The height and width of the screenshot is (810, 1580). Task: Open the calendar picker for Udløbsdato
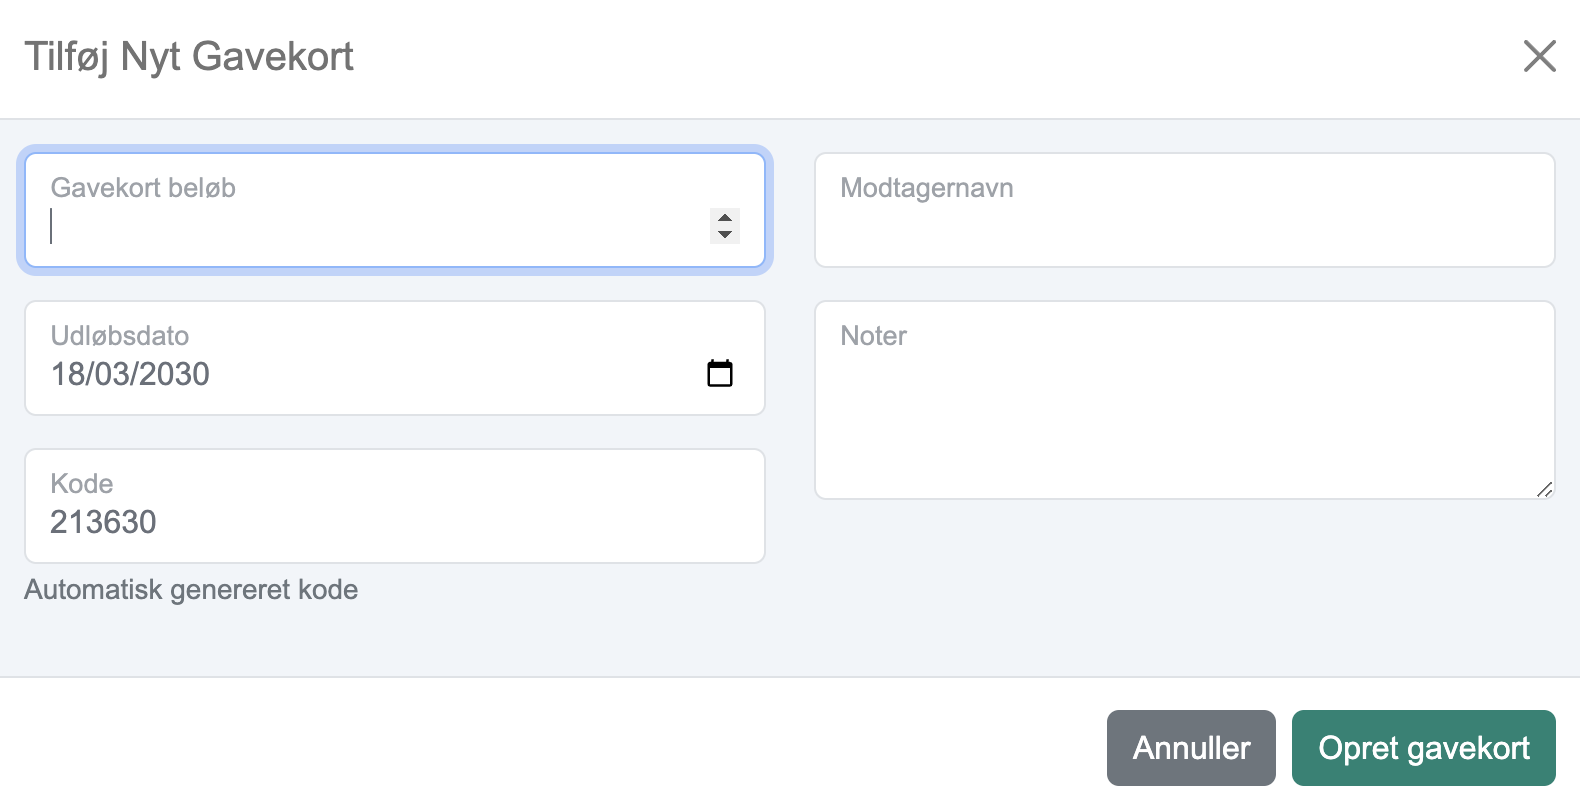(x=720, y=373)
